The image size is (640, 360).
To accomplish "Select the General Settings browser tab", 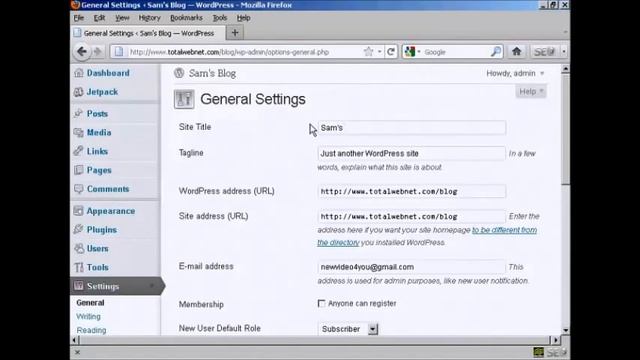I will 148,33.
